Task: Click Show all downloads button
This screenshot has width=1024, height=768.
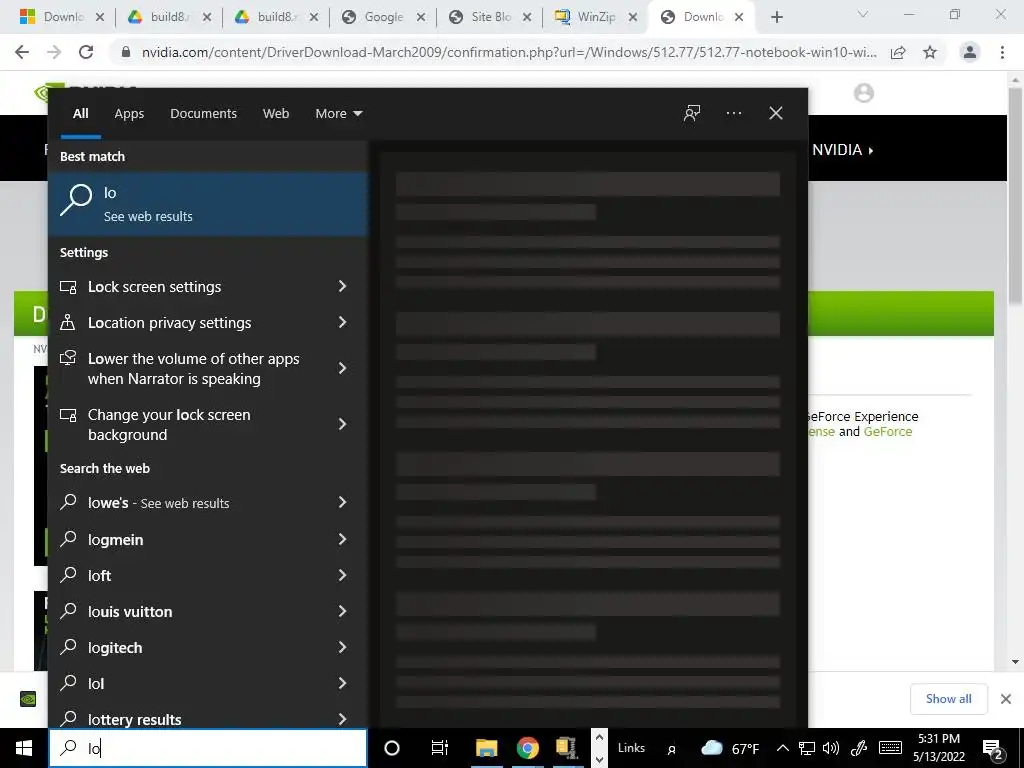Action: (948, 699)
